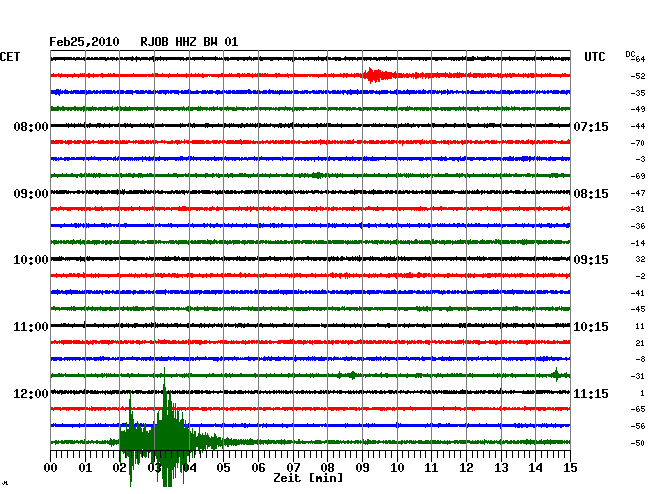
Task: Click the x-axis minute tick label 09
Action: (362, 468)
